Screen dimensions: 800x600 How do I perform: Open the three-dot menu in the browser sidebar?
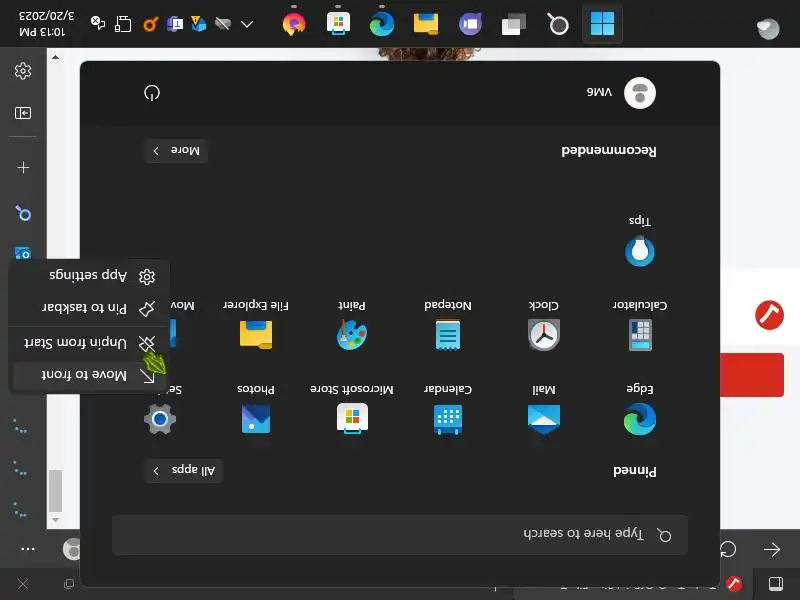pyautogui.click(x=28, y=549)
